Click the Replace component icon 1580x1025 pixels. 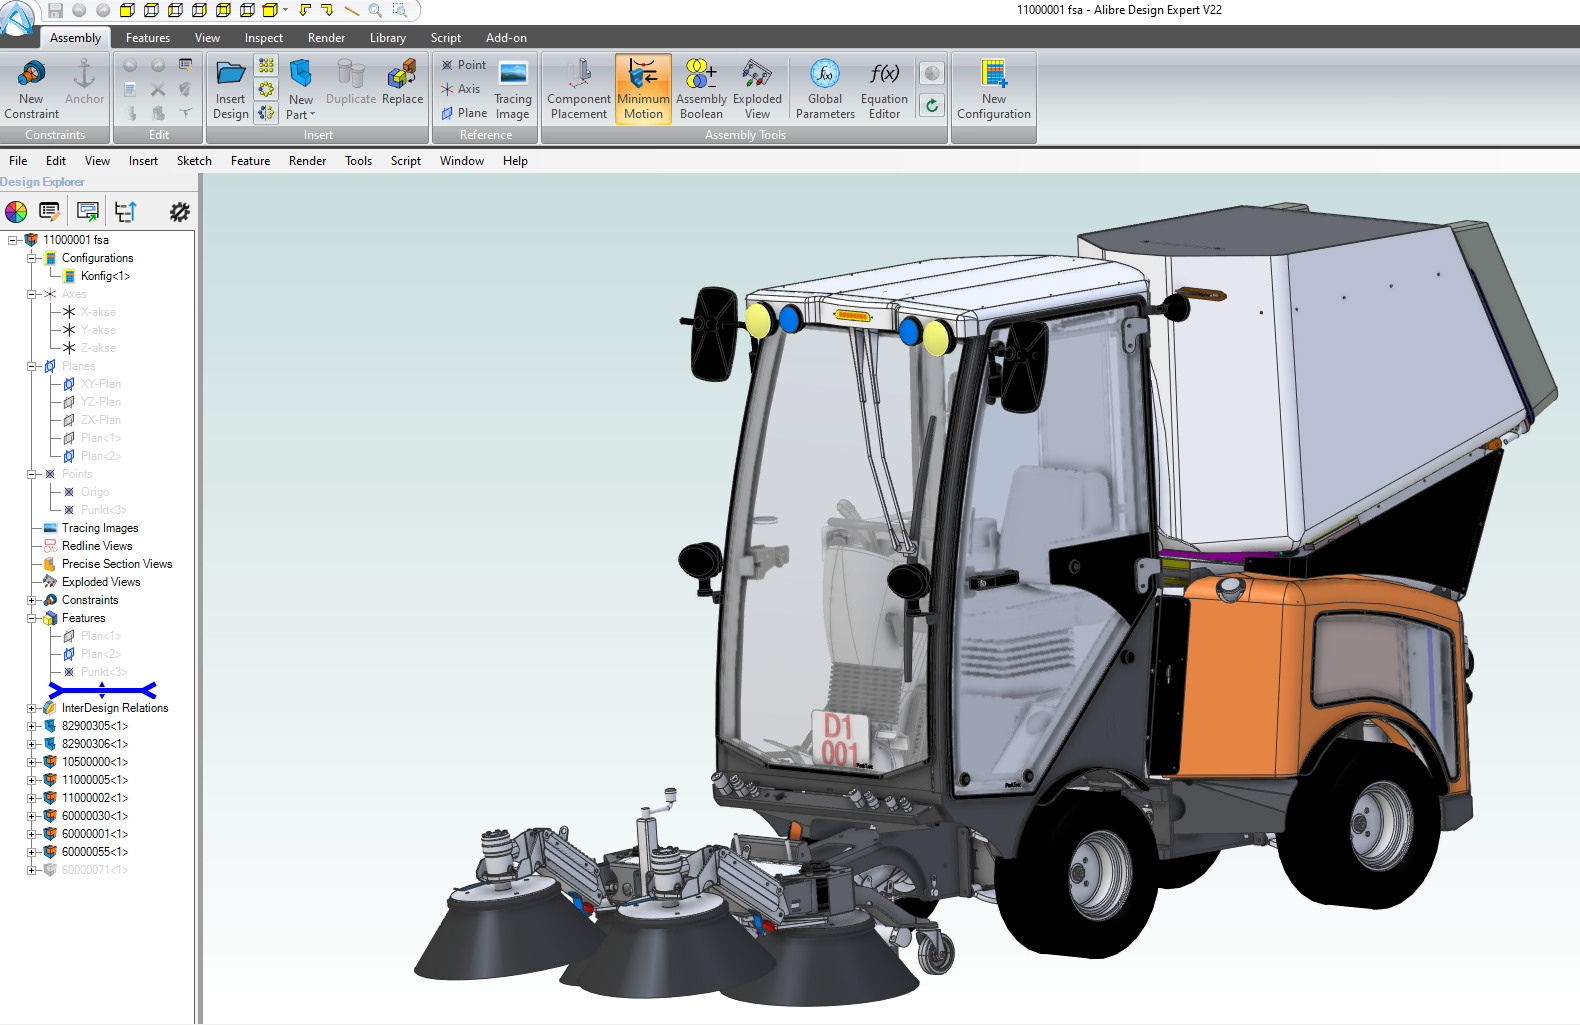coord(402,73)
